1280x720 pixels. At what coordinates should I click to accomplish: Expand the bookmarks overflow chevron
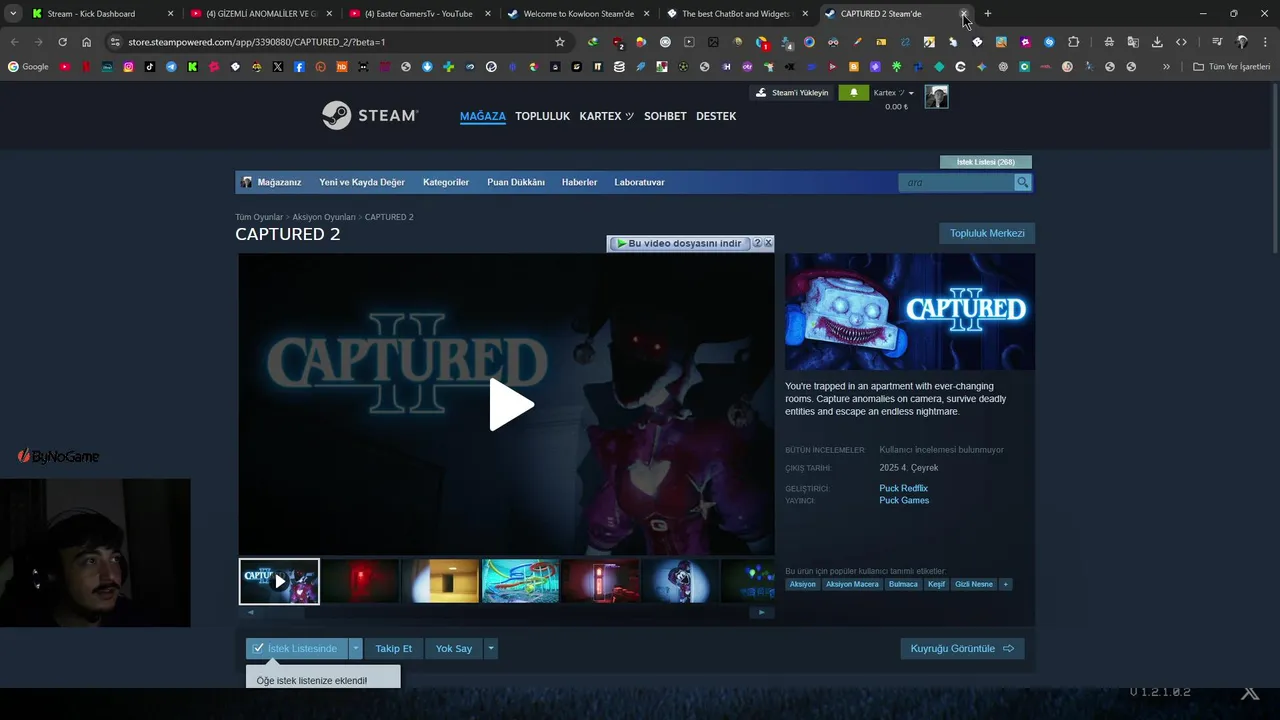tap(1166, 67)
